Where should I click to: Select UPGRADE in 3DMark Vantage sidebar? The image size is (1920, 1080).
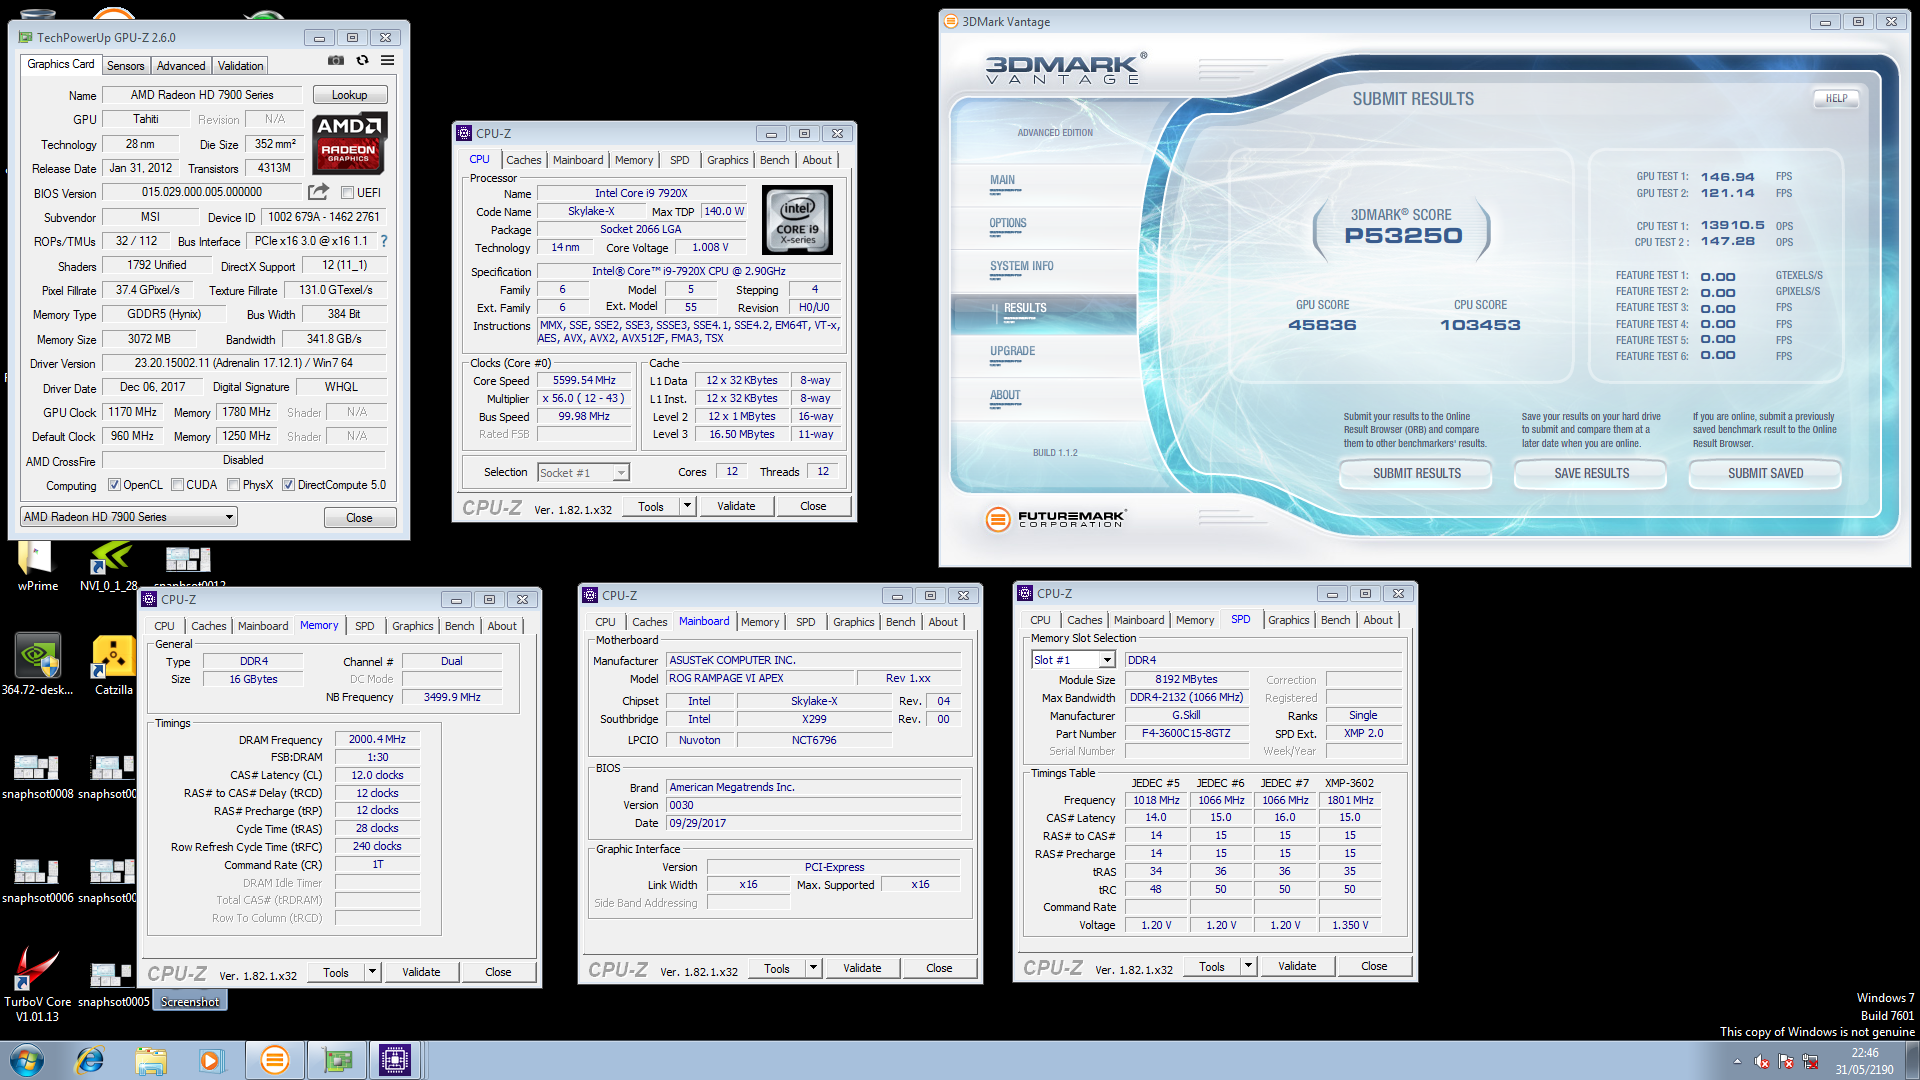(1012, 352)
